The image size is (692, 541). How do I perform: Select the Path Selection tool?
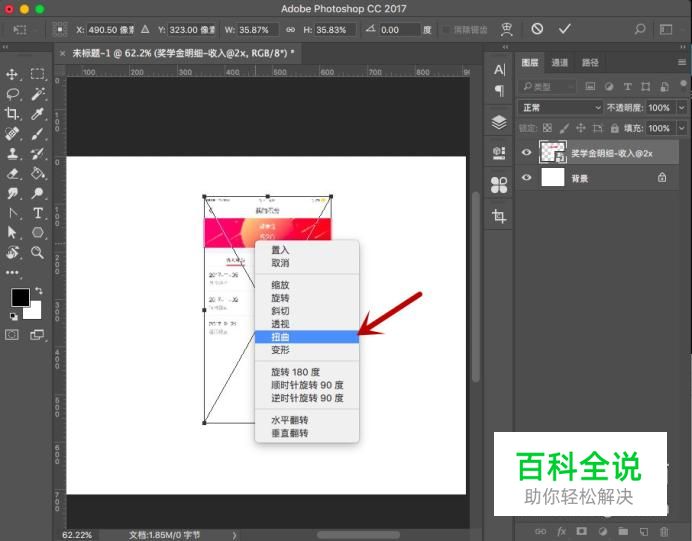12,233
